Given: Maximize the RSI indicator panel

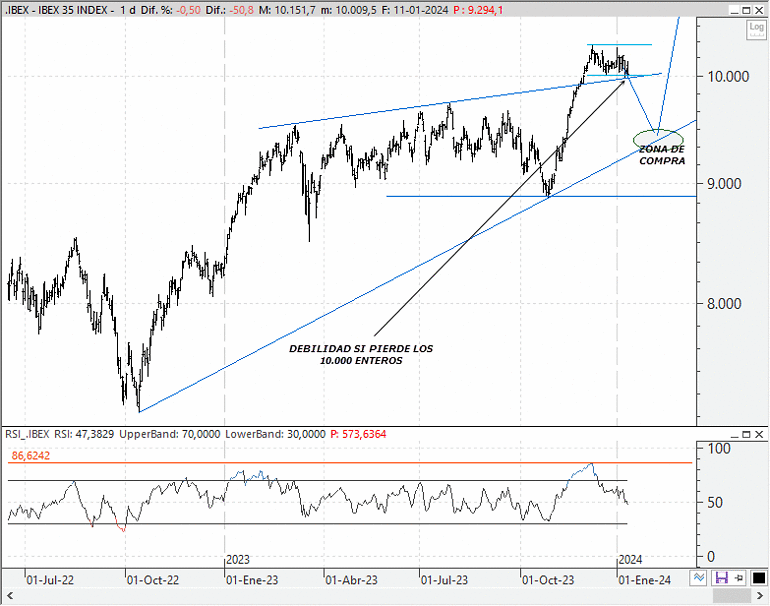Looking at the screenshot, I should (x=746, y=434).
